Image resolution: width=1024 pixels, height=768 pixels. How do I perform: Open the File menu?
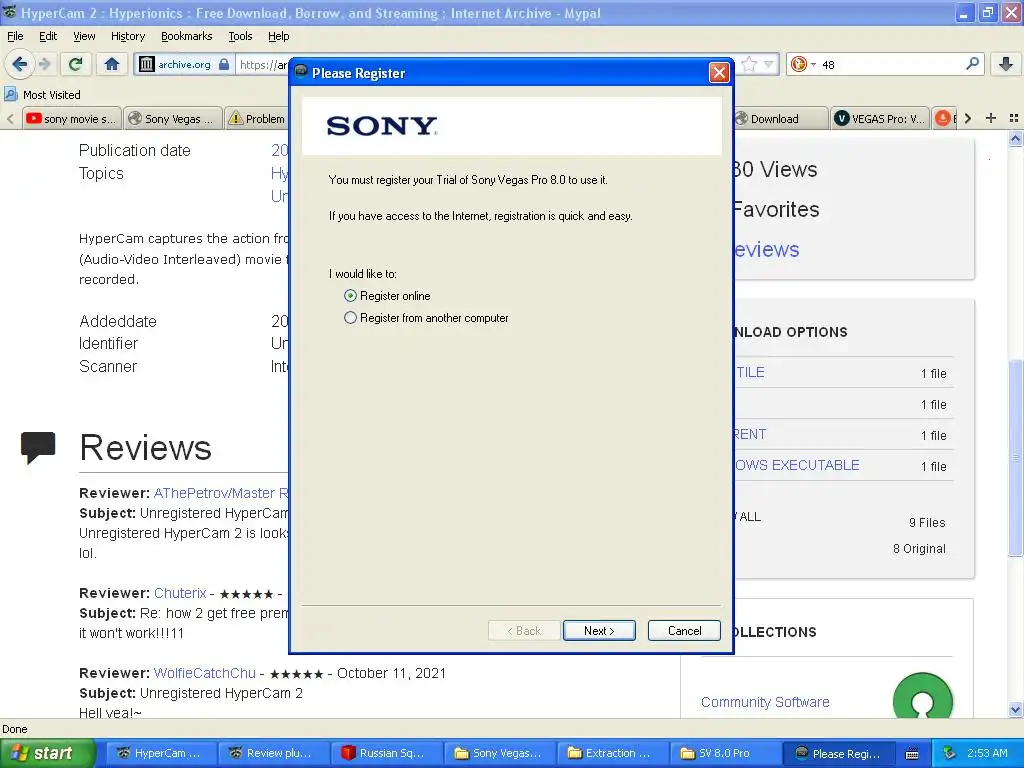pos(15,36)
